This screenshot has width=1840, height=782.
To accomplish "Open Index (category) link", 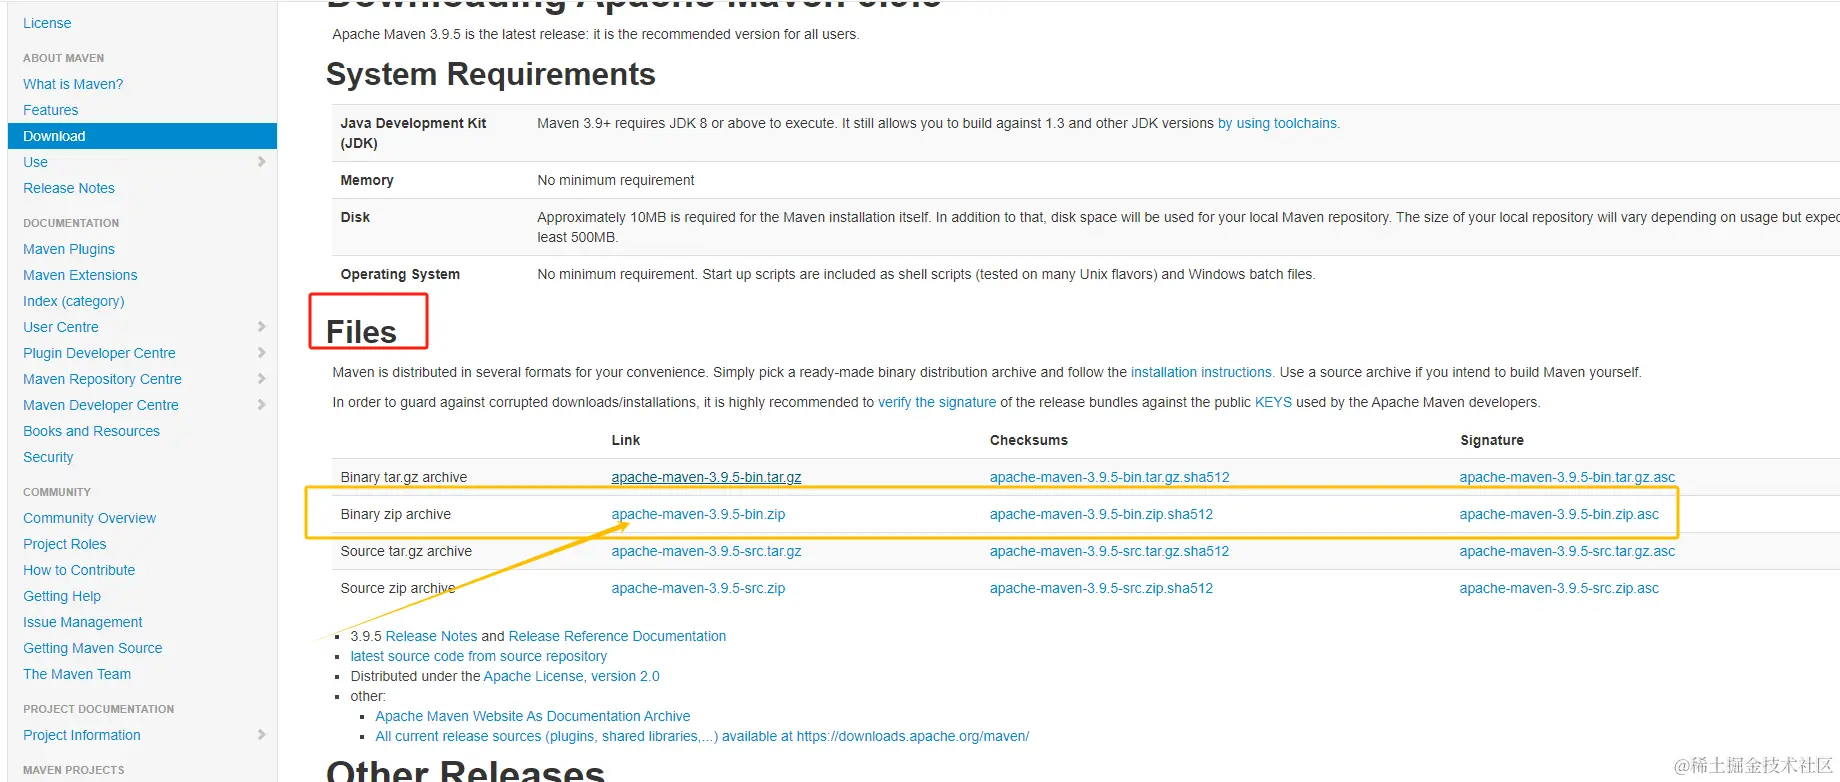I will click(74, 301).
